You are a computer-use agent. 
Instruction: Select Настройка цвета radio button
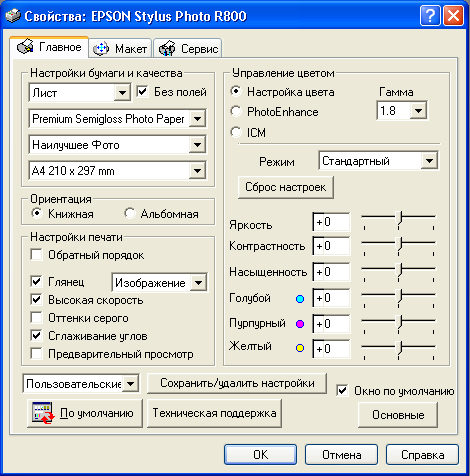click(236, 91)
